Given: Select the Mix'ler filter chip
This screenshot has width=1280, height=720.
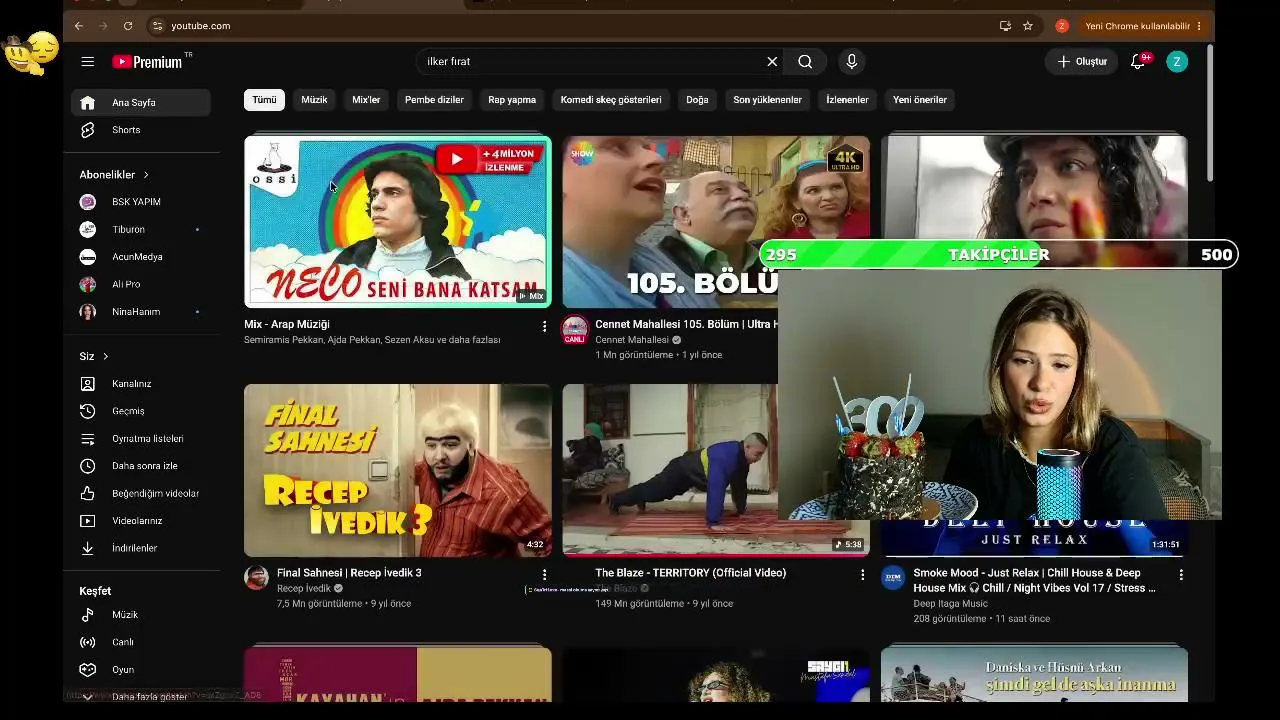Looking at the screenshot, I should point(366,100).
